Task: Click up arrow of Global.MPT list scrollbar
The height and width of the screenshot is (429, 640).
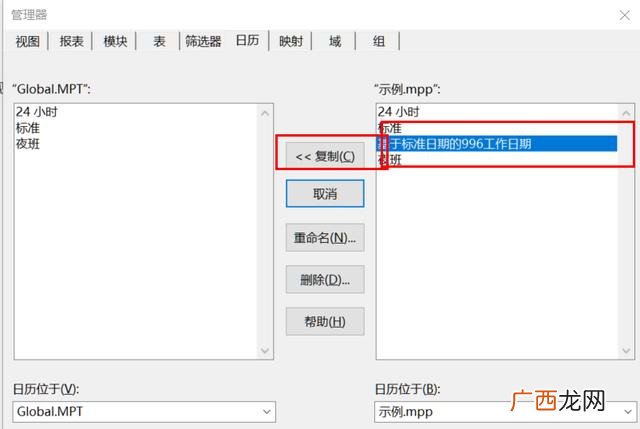Action: click(265, 113)
